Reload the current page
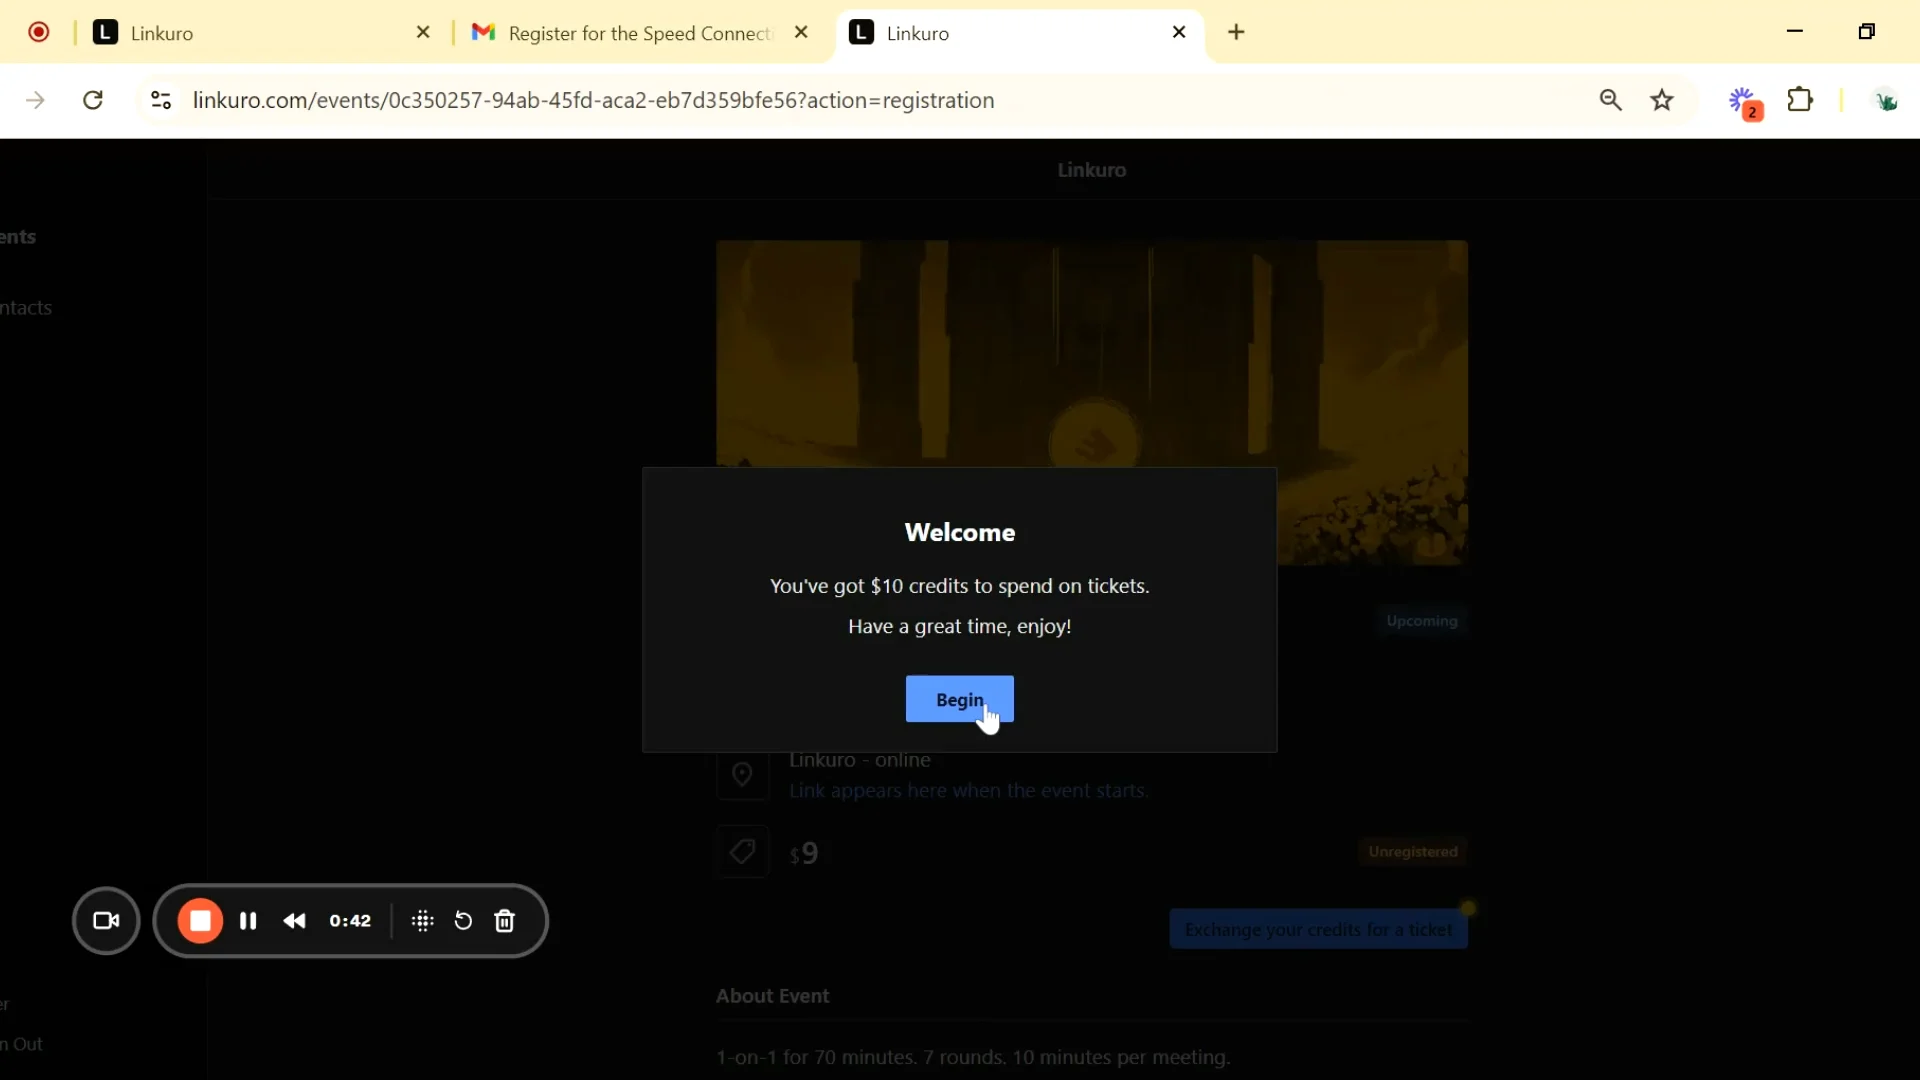This screenshot has height=1080, width=1920. [x=93, y=100]
